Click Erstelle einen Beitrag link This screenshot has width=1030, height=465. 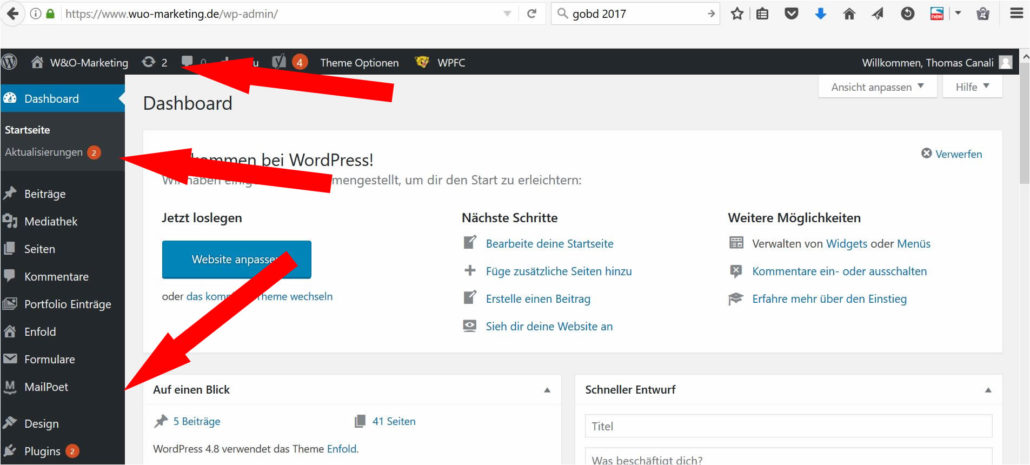[538, 299]
